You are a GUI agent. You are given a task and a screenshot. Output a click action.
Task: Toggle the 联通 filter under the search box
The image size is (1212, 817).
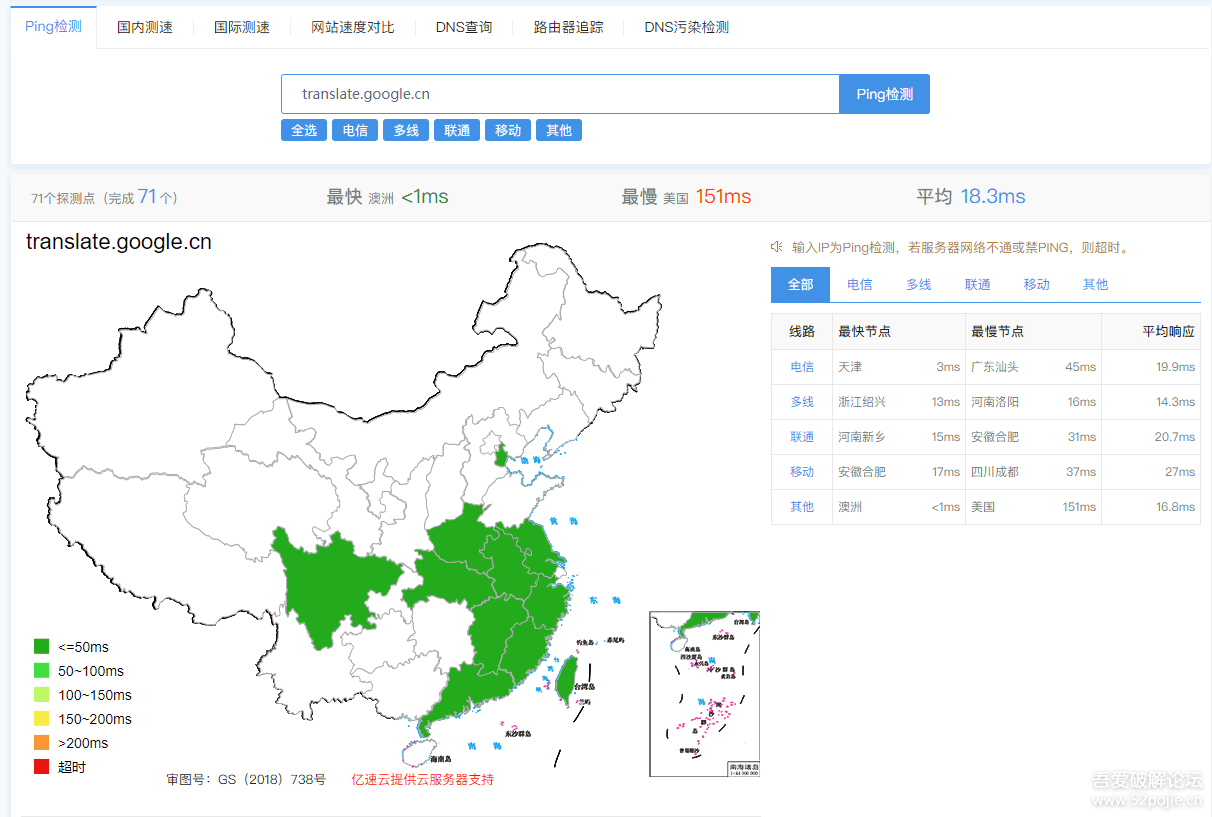[x=457, y=130]
